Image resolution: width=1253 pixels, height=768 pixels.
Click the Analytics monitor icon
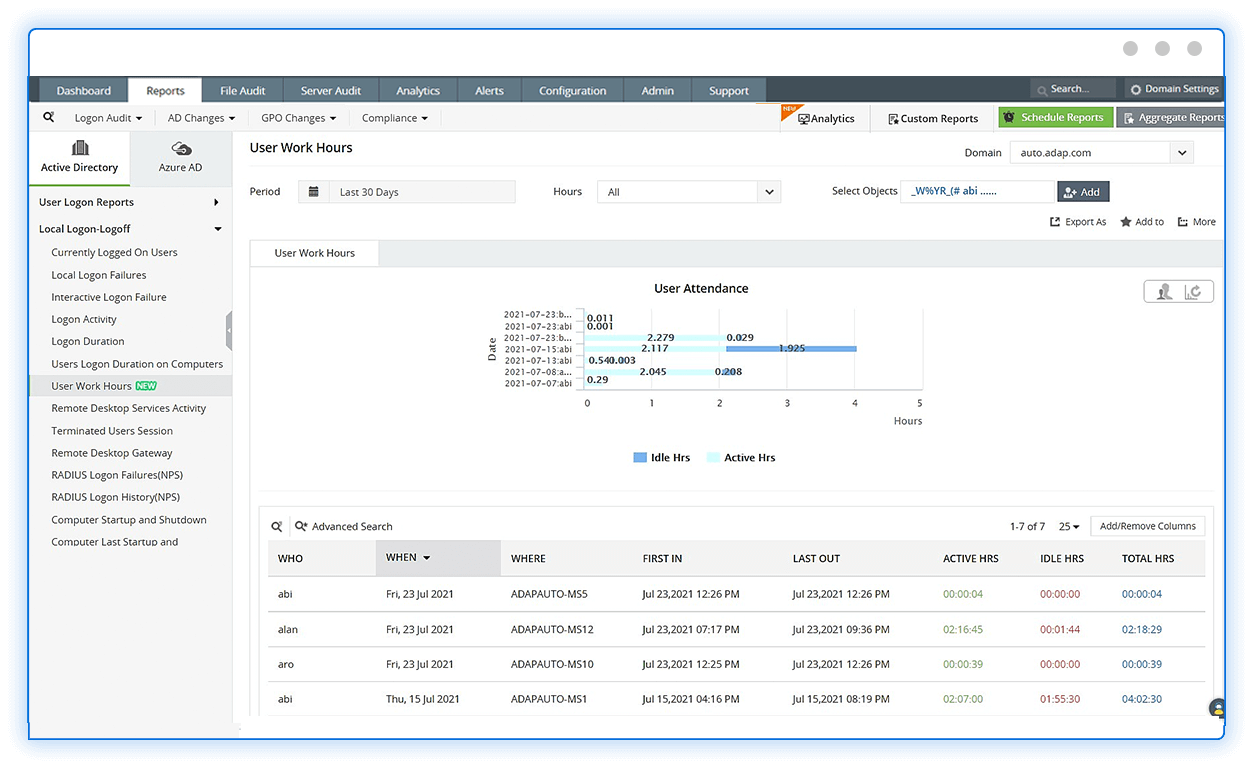803,119
